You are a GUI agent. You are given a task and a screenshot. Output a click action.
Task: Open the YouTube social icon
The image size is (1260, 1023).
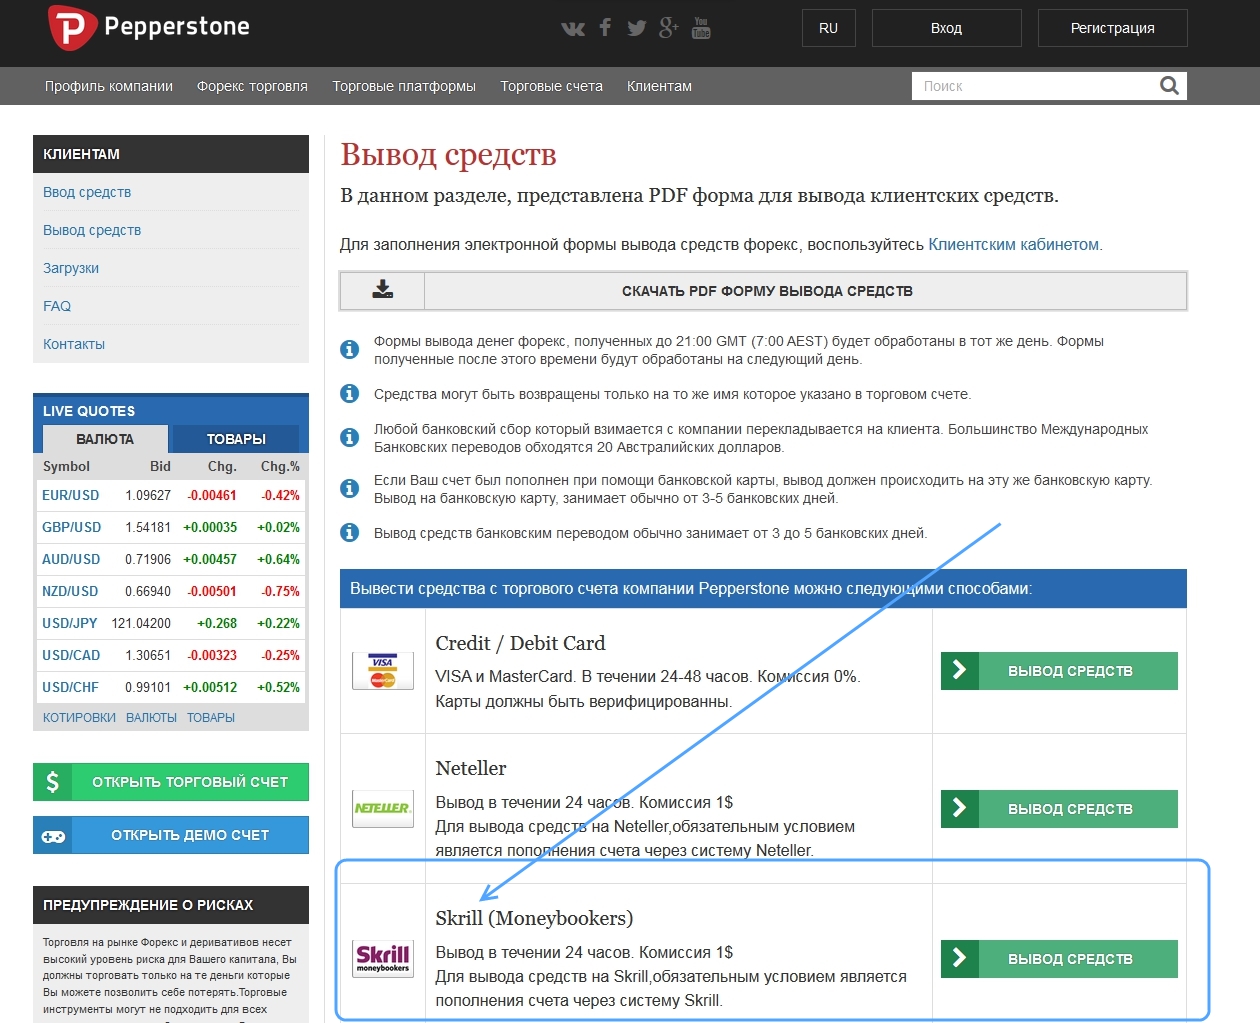coord(701,27)
